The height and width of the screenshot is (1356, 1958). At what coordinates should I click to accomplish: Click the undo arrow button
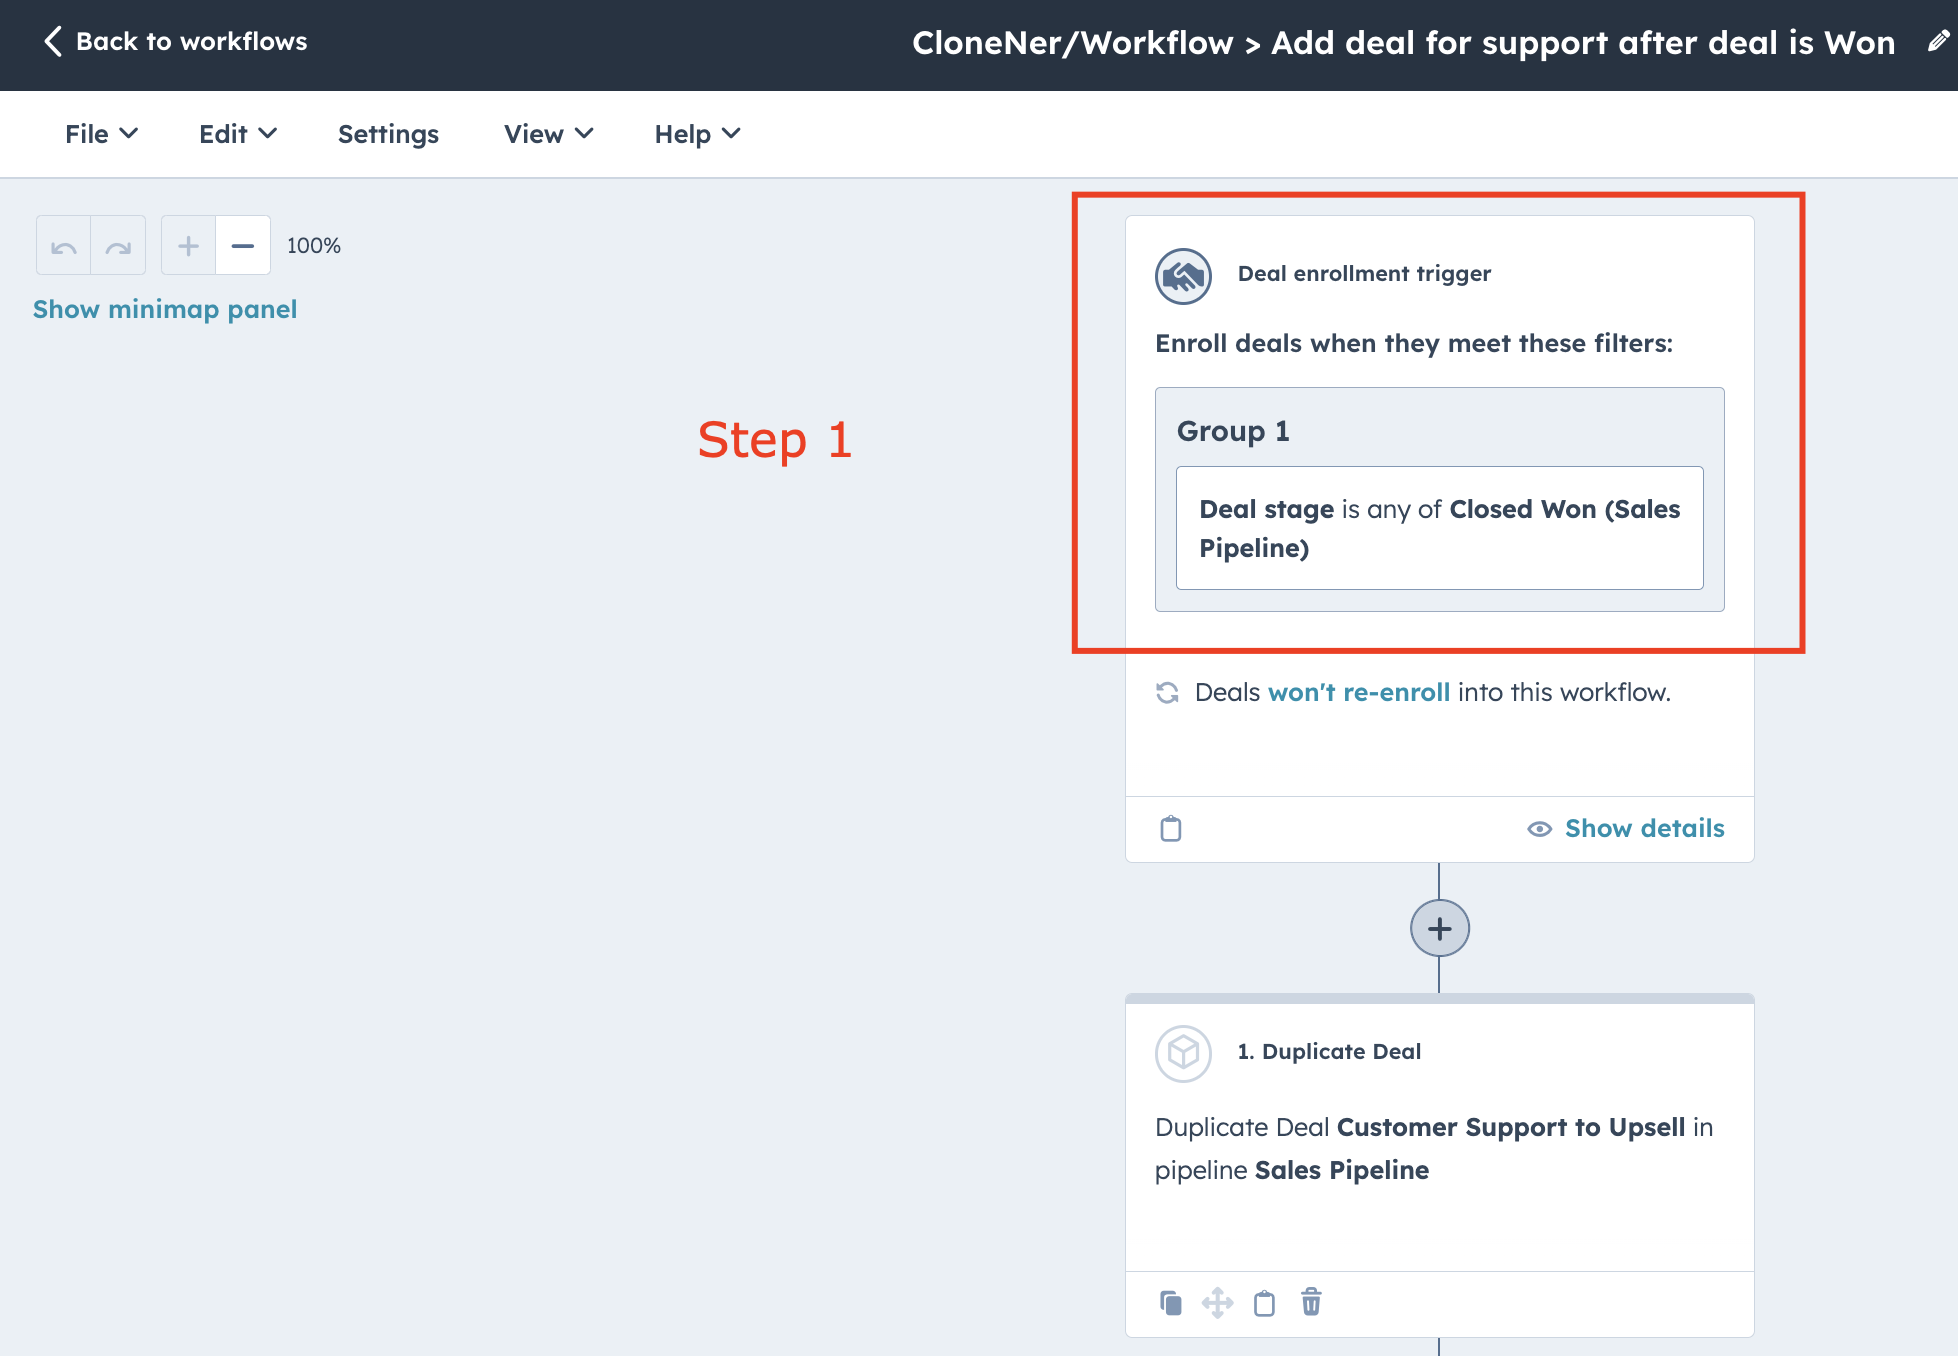pyautogui.click(x=64, y=246)
